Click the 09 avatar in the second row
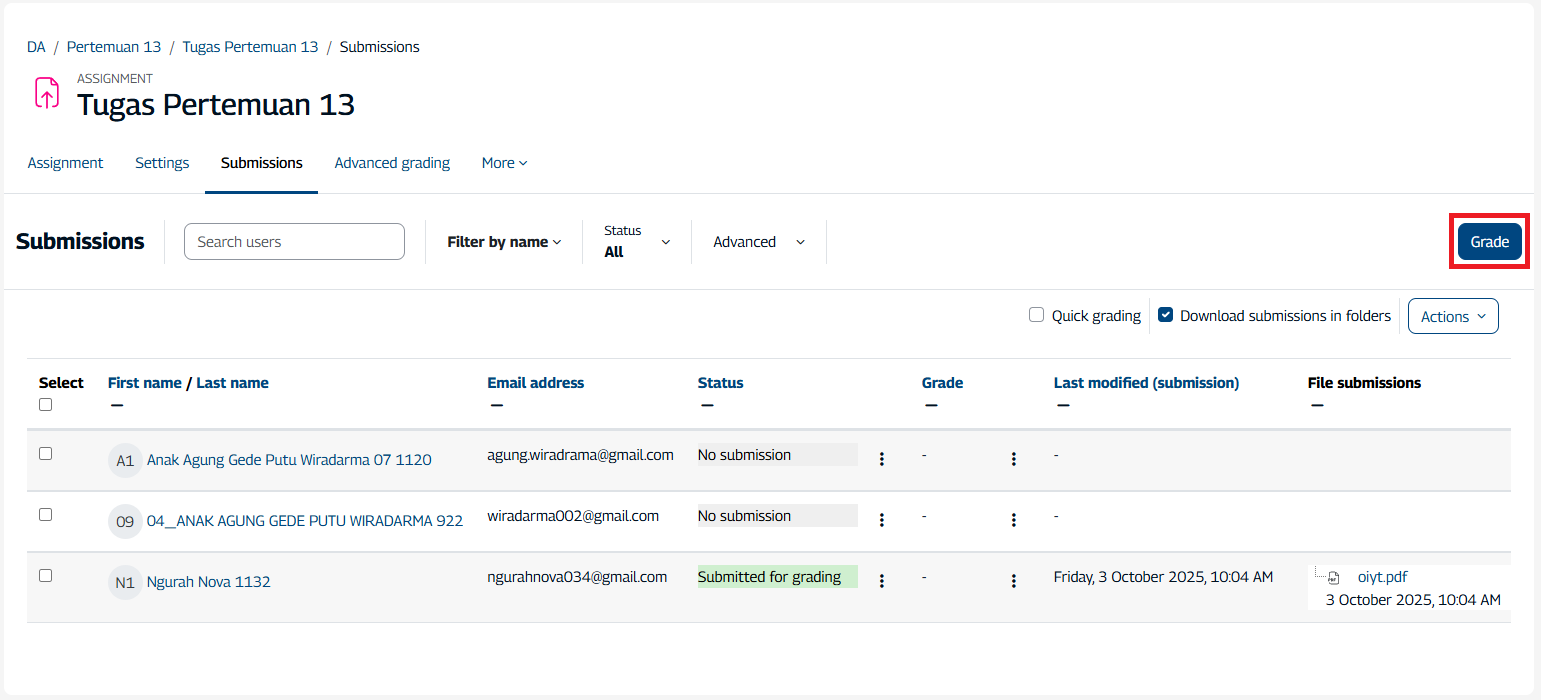The height and width of the screenshot is (700, 1541). (124, 521)
